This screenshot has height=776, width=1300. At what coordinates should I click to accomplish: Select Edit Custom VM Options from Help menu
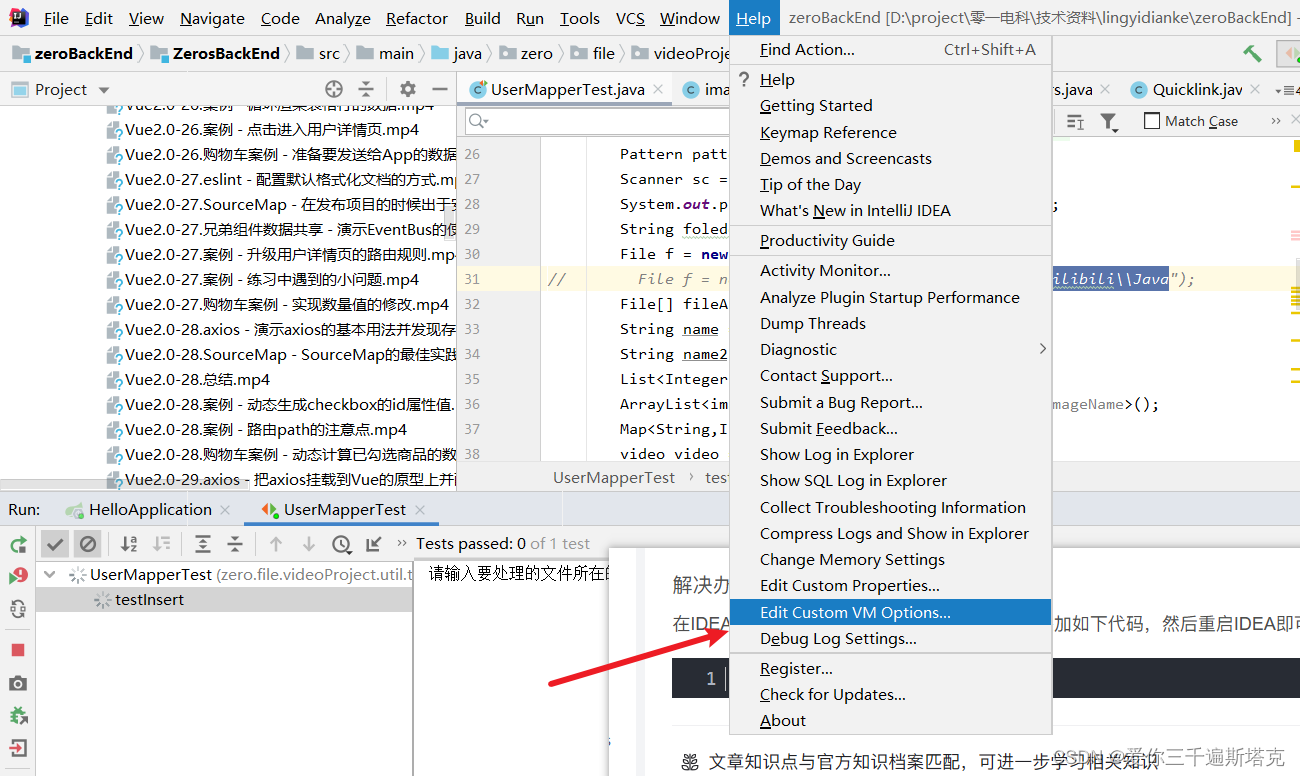tap(852, 612)
